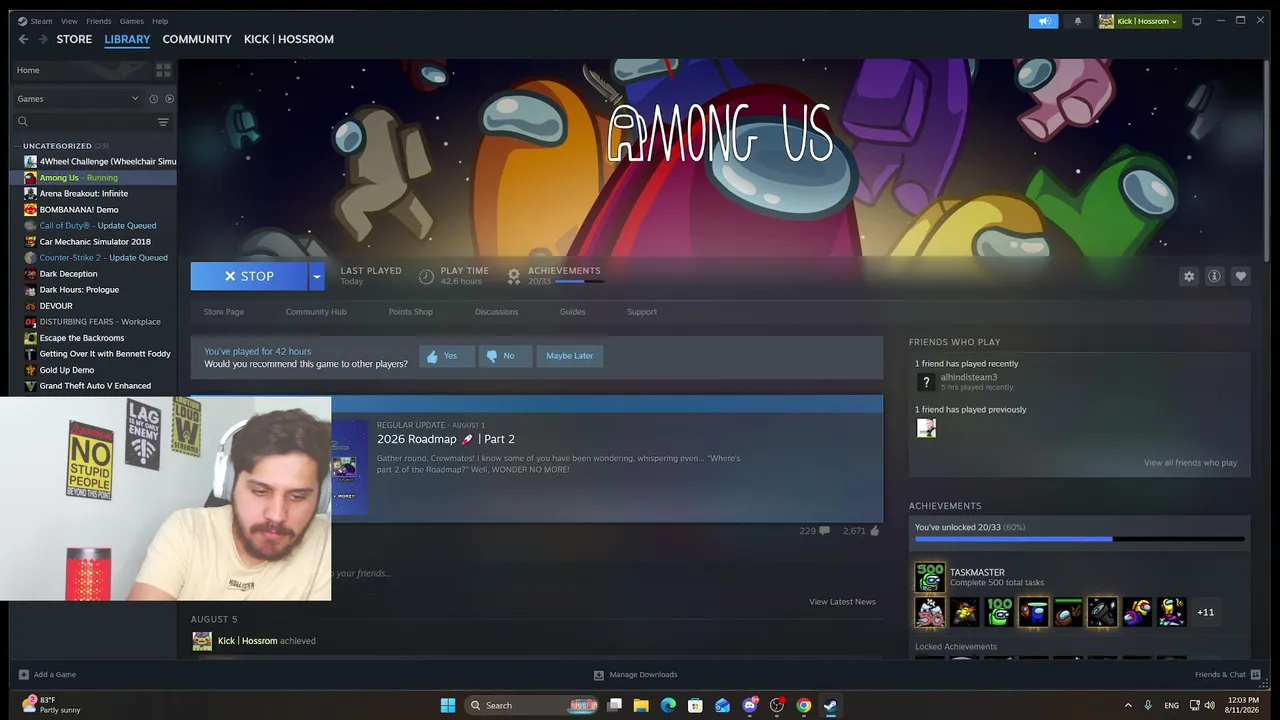Recommend game with Yes thumbs up
Screen dimensions: 1280x720
click(x=446, y=356)
